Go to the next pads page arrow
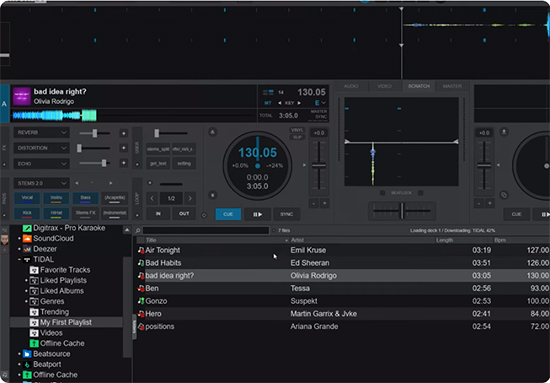 (x=111, y=183)
